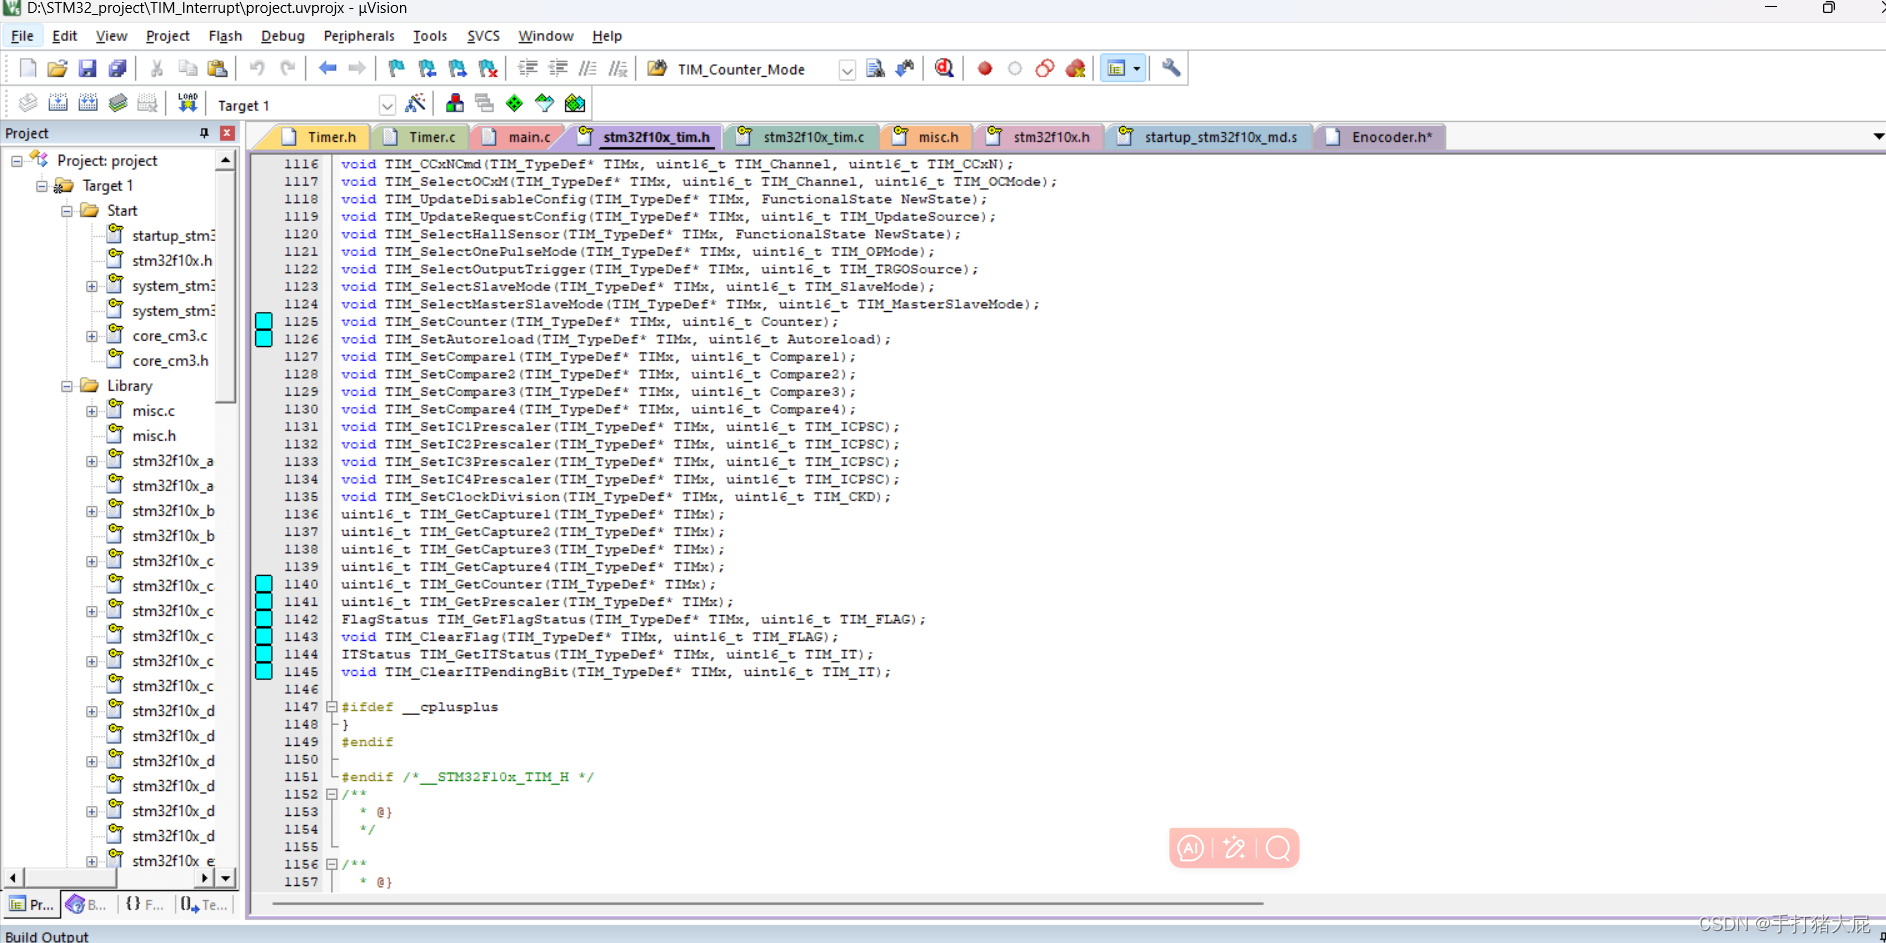
Task: Open Manage Project Items with the colored blocks icon
Action: 455,103
